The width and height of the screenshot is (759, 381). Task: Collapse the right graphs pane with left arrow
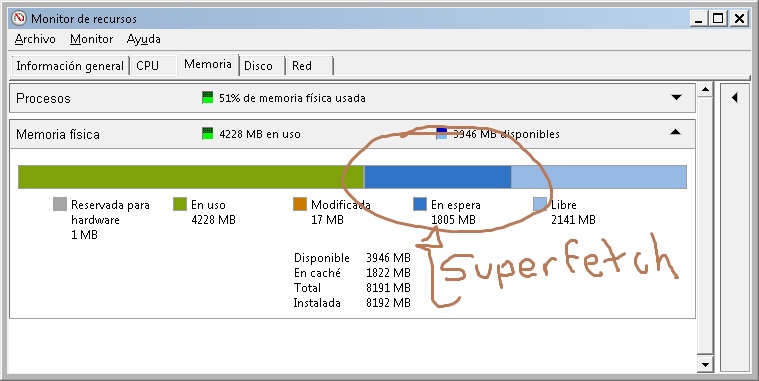[735, 98]
